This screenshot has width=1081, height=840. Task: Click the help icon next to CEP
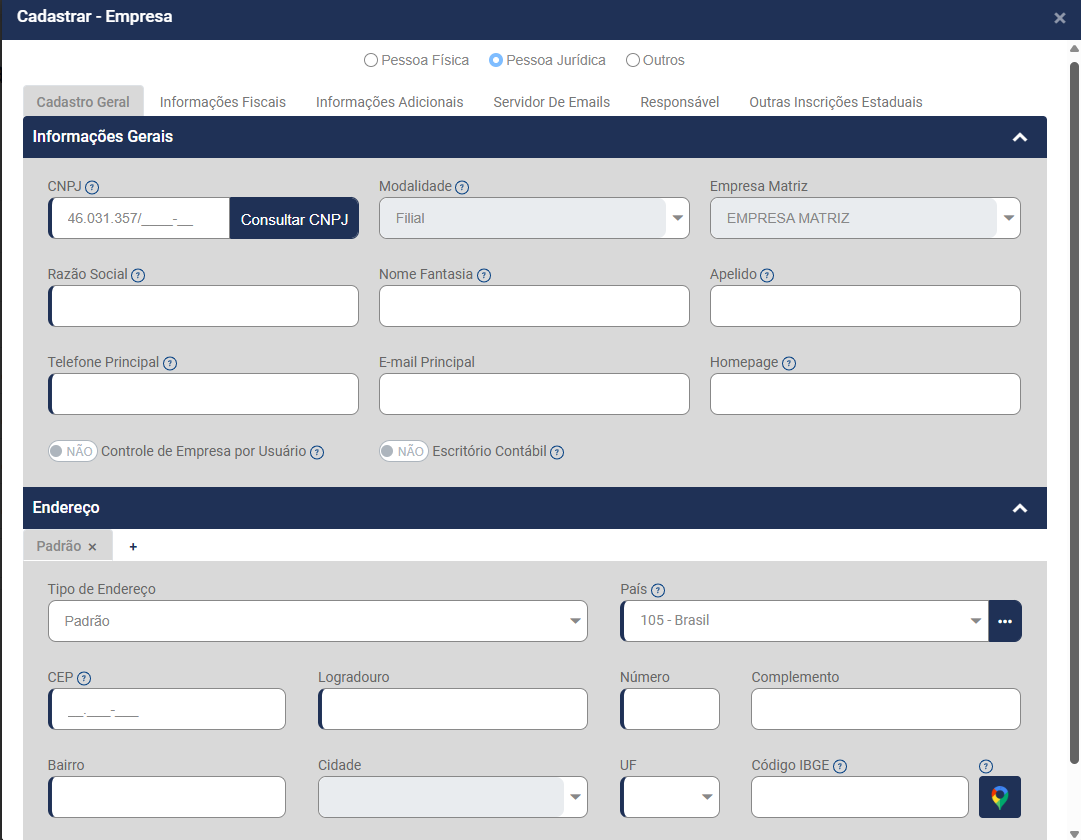point(84,678)
